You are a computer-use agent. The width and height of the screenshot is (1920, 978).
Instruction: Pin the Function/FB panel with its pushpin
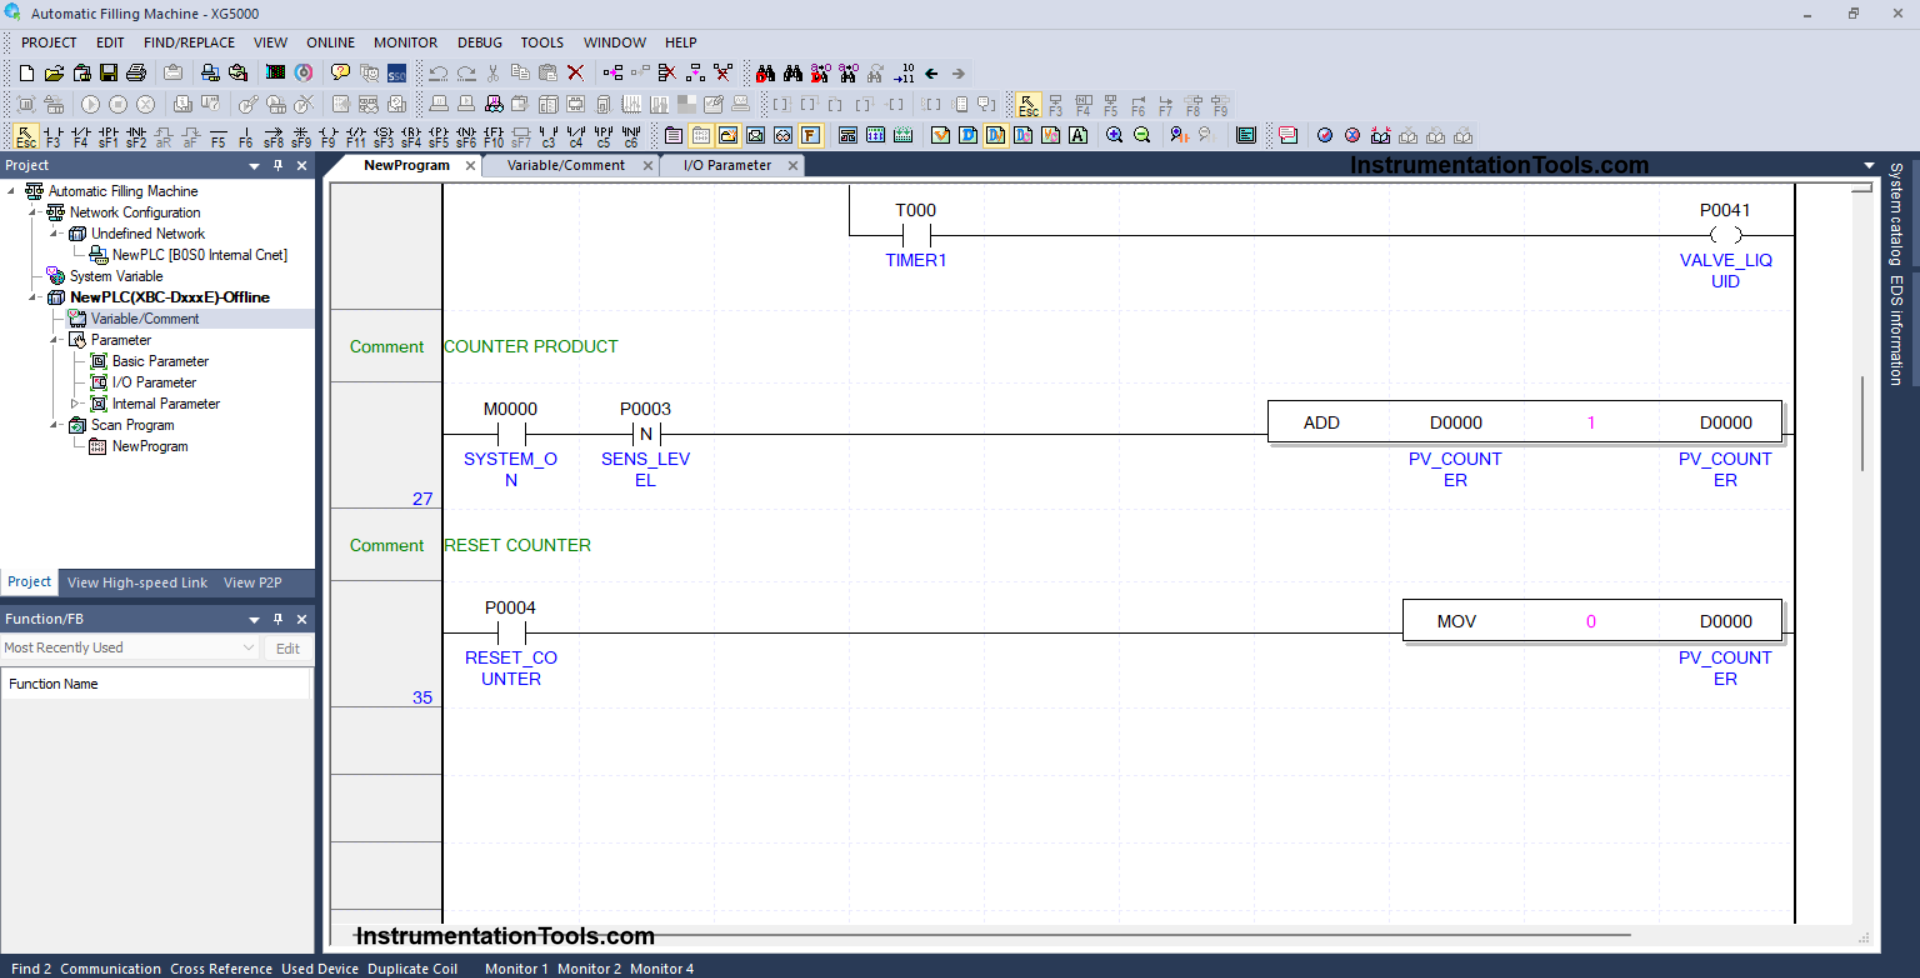click(x=278, y=618)
